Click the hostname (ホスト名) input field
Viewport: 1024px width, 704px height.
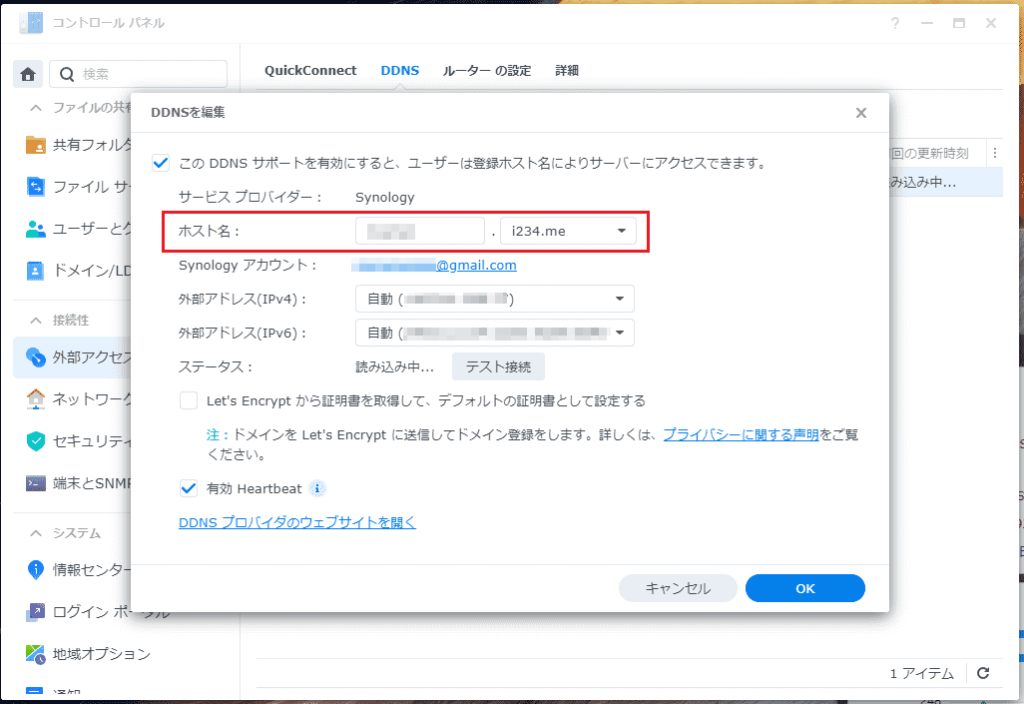[419, 231]
